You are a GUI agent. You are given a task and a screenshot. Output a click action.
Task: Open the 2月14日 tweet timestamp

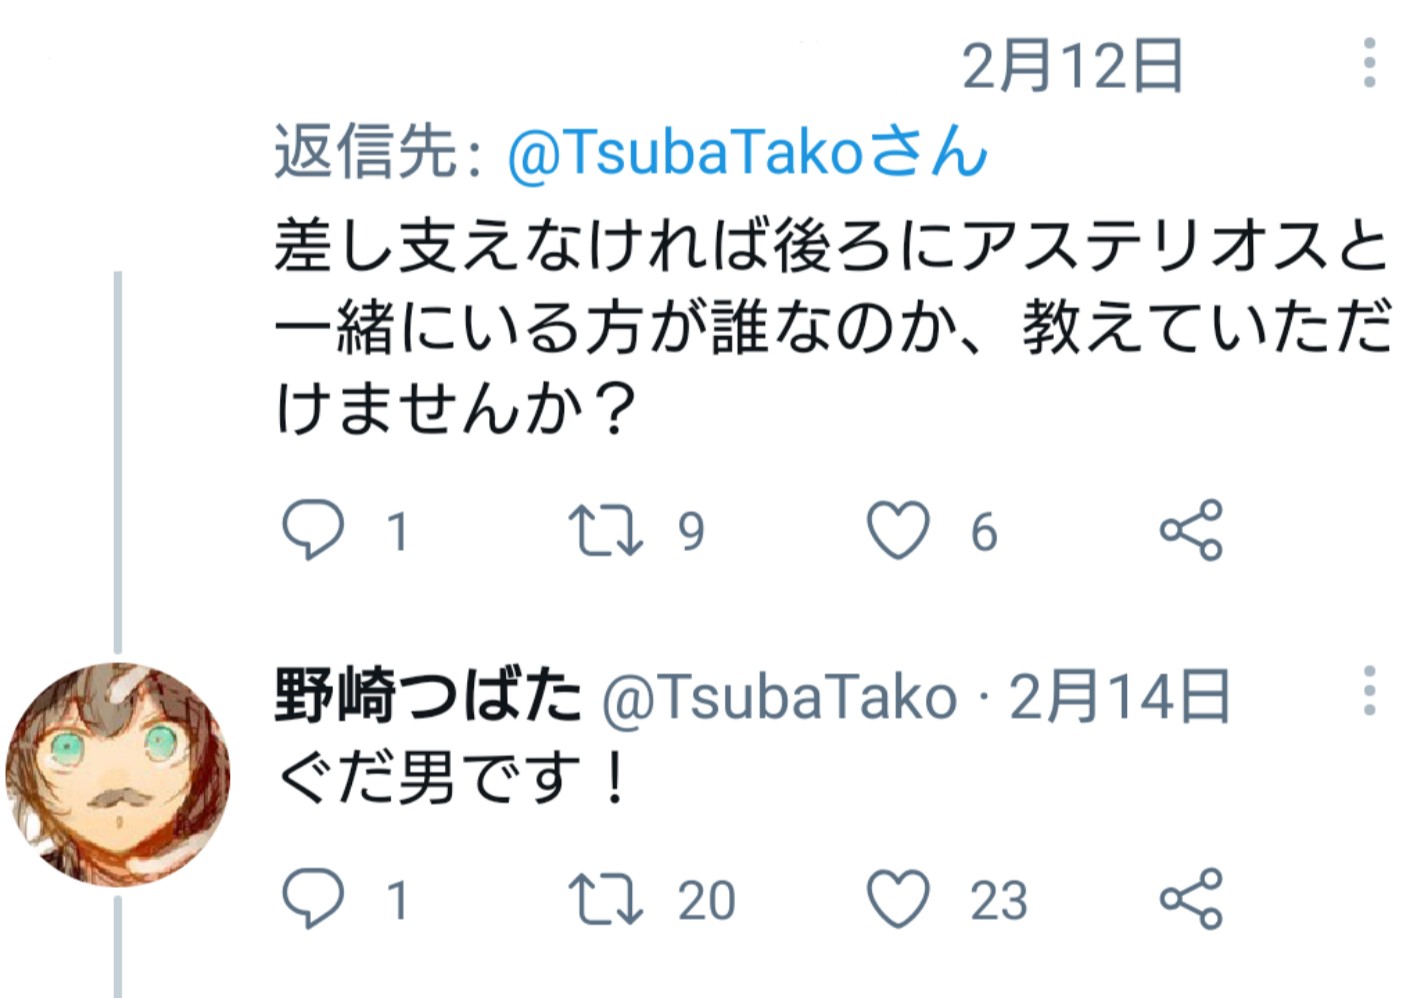click(1120, 697)
